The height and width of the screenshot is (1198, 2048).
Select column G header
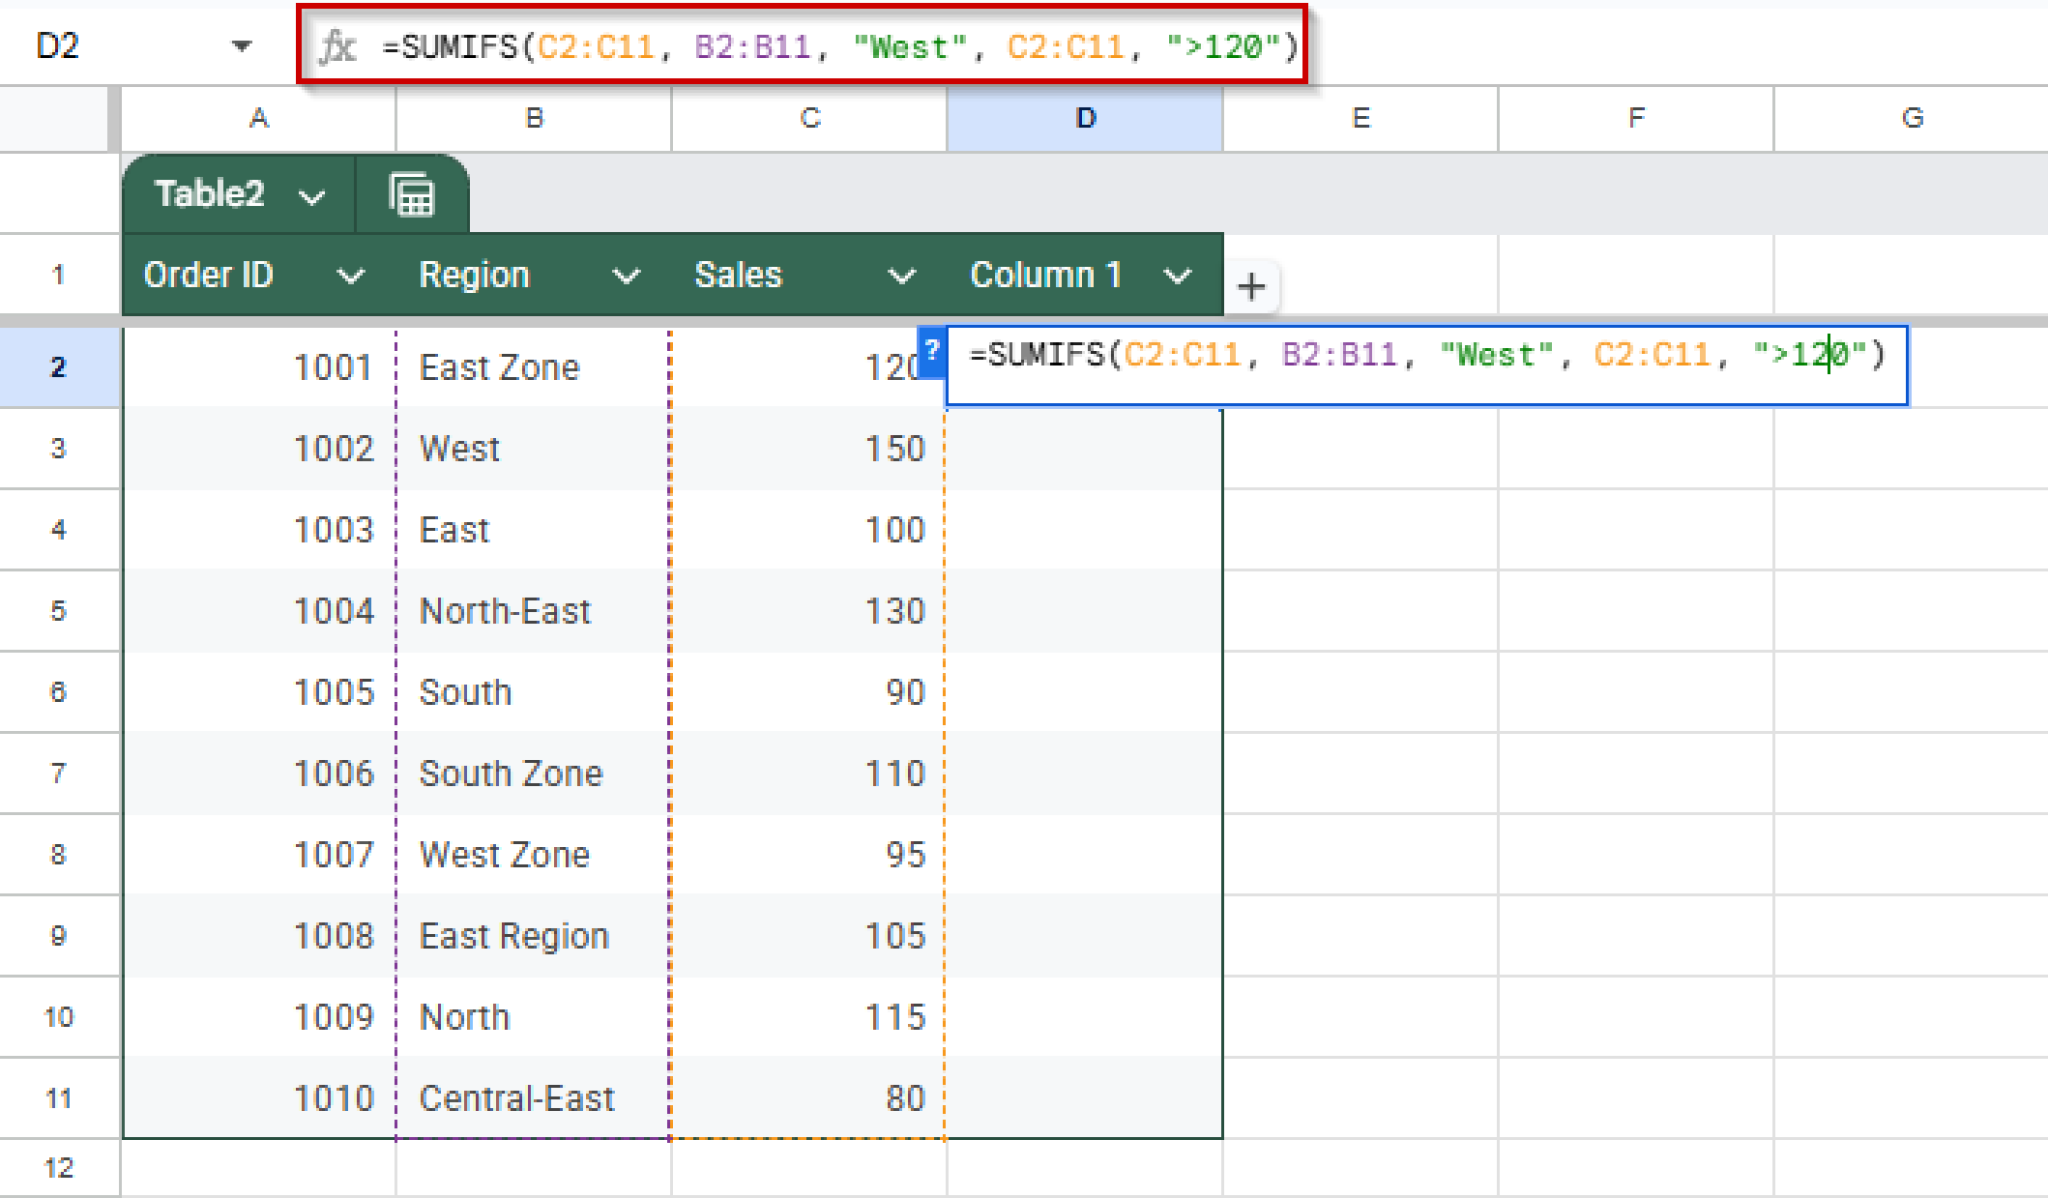pos(1911,118)
